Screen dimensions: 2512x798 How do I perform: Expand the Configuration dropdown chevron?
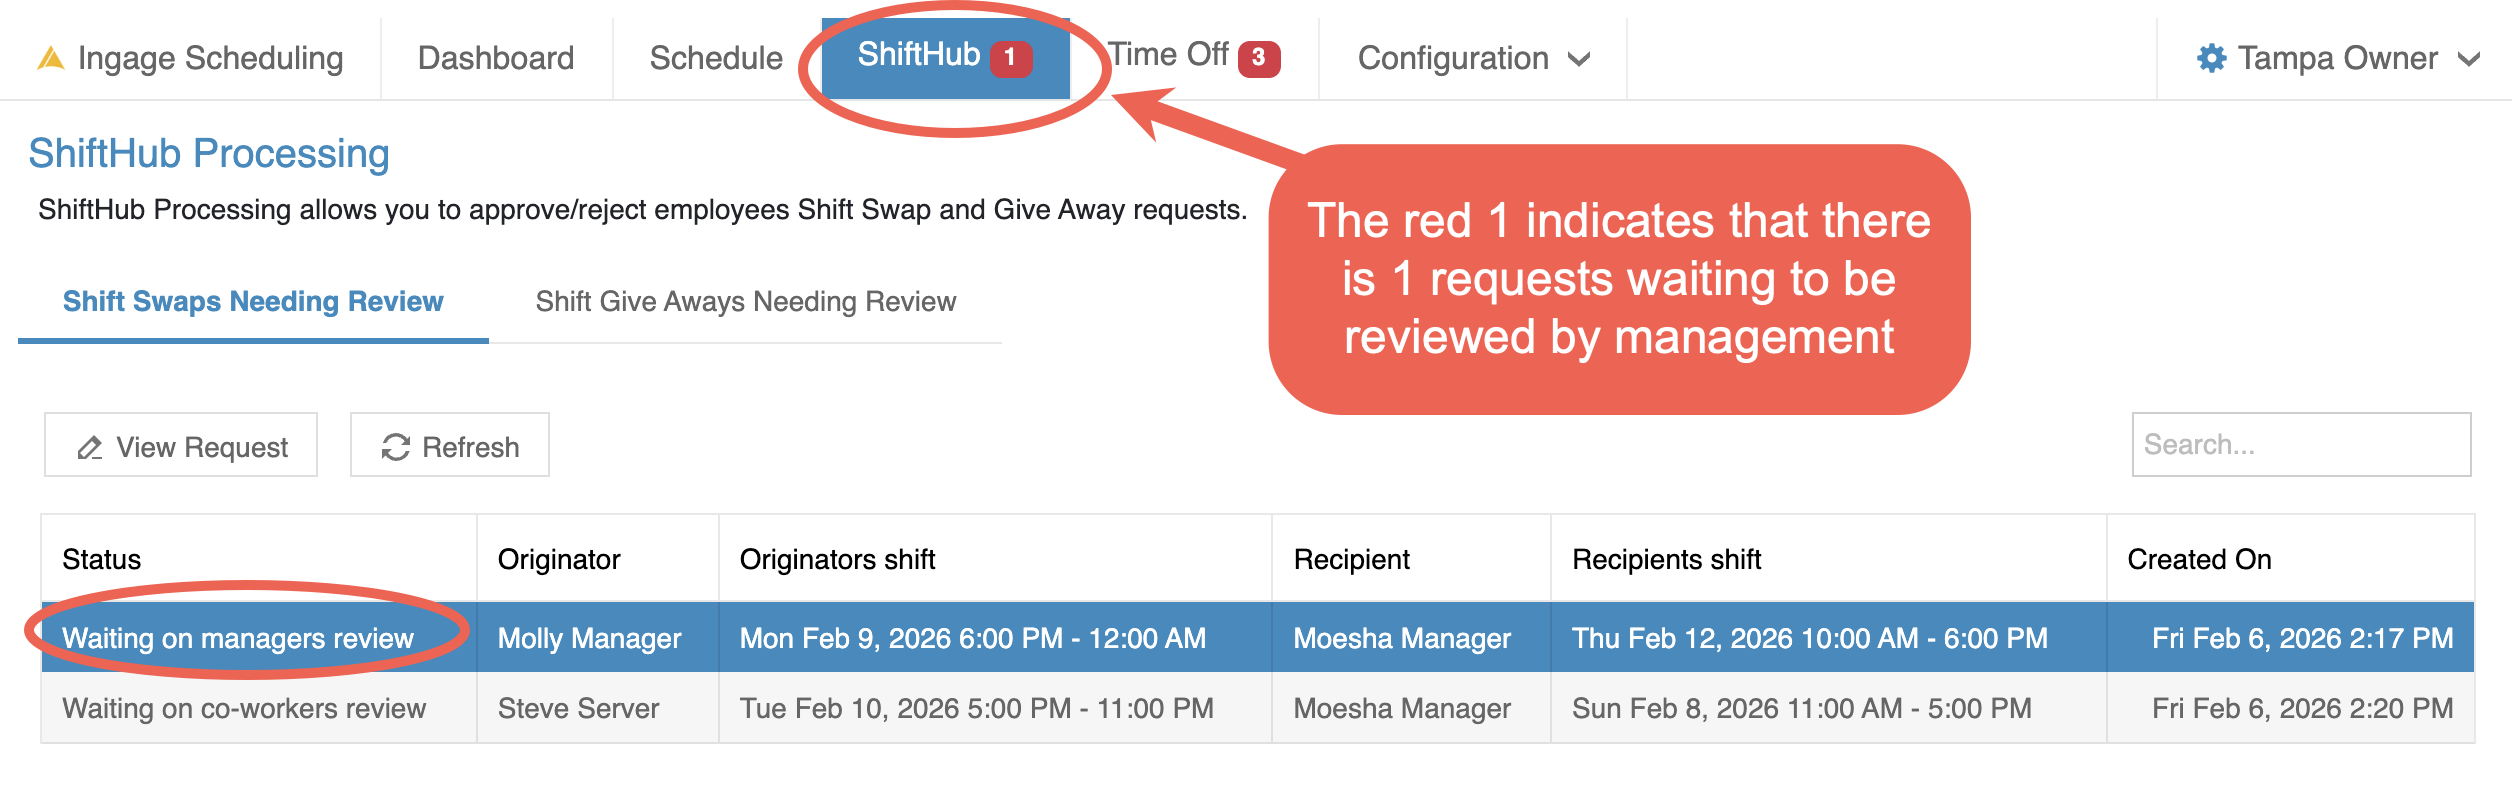tap(1580, 59)
